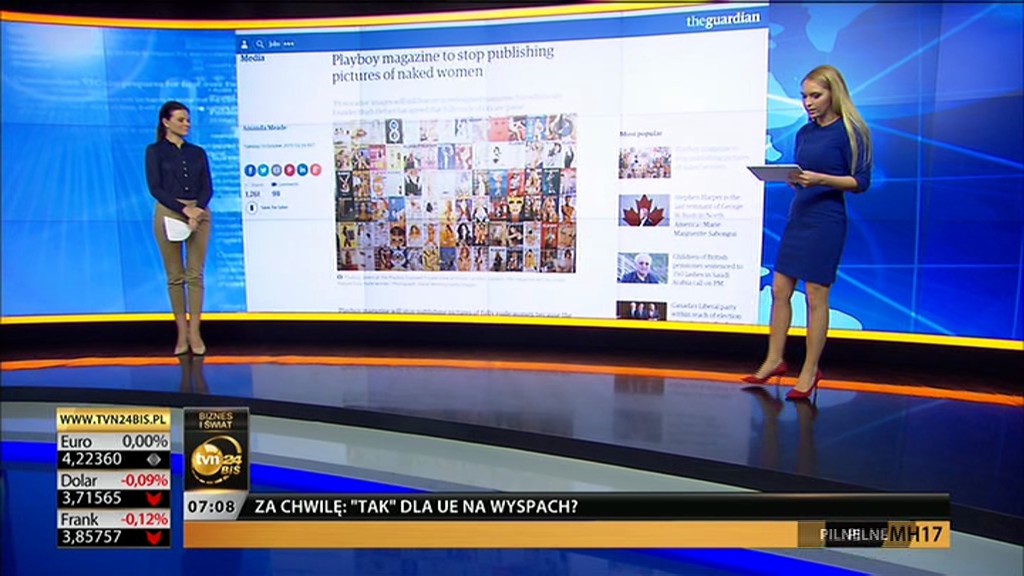The image size is (1024, 576).
Task: Share article via the grey email icon
Action: (x=276, y=170)
